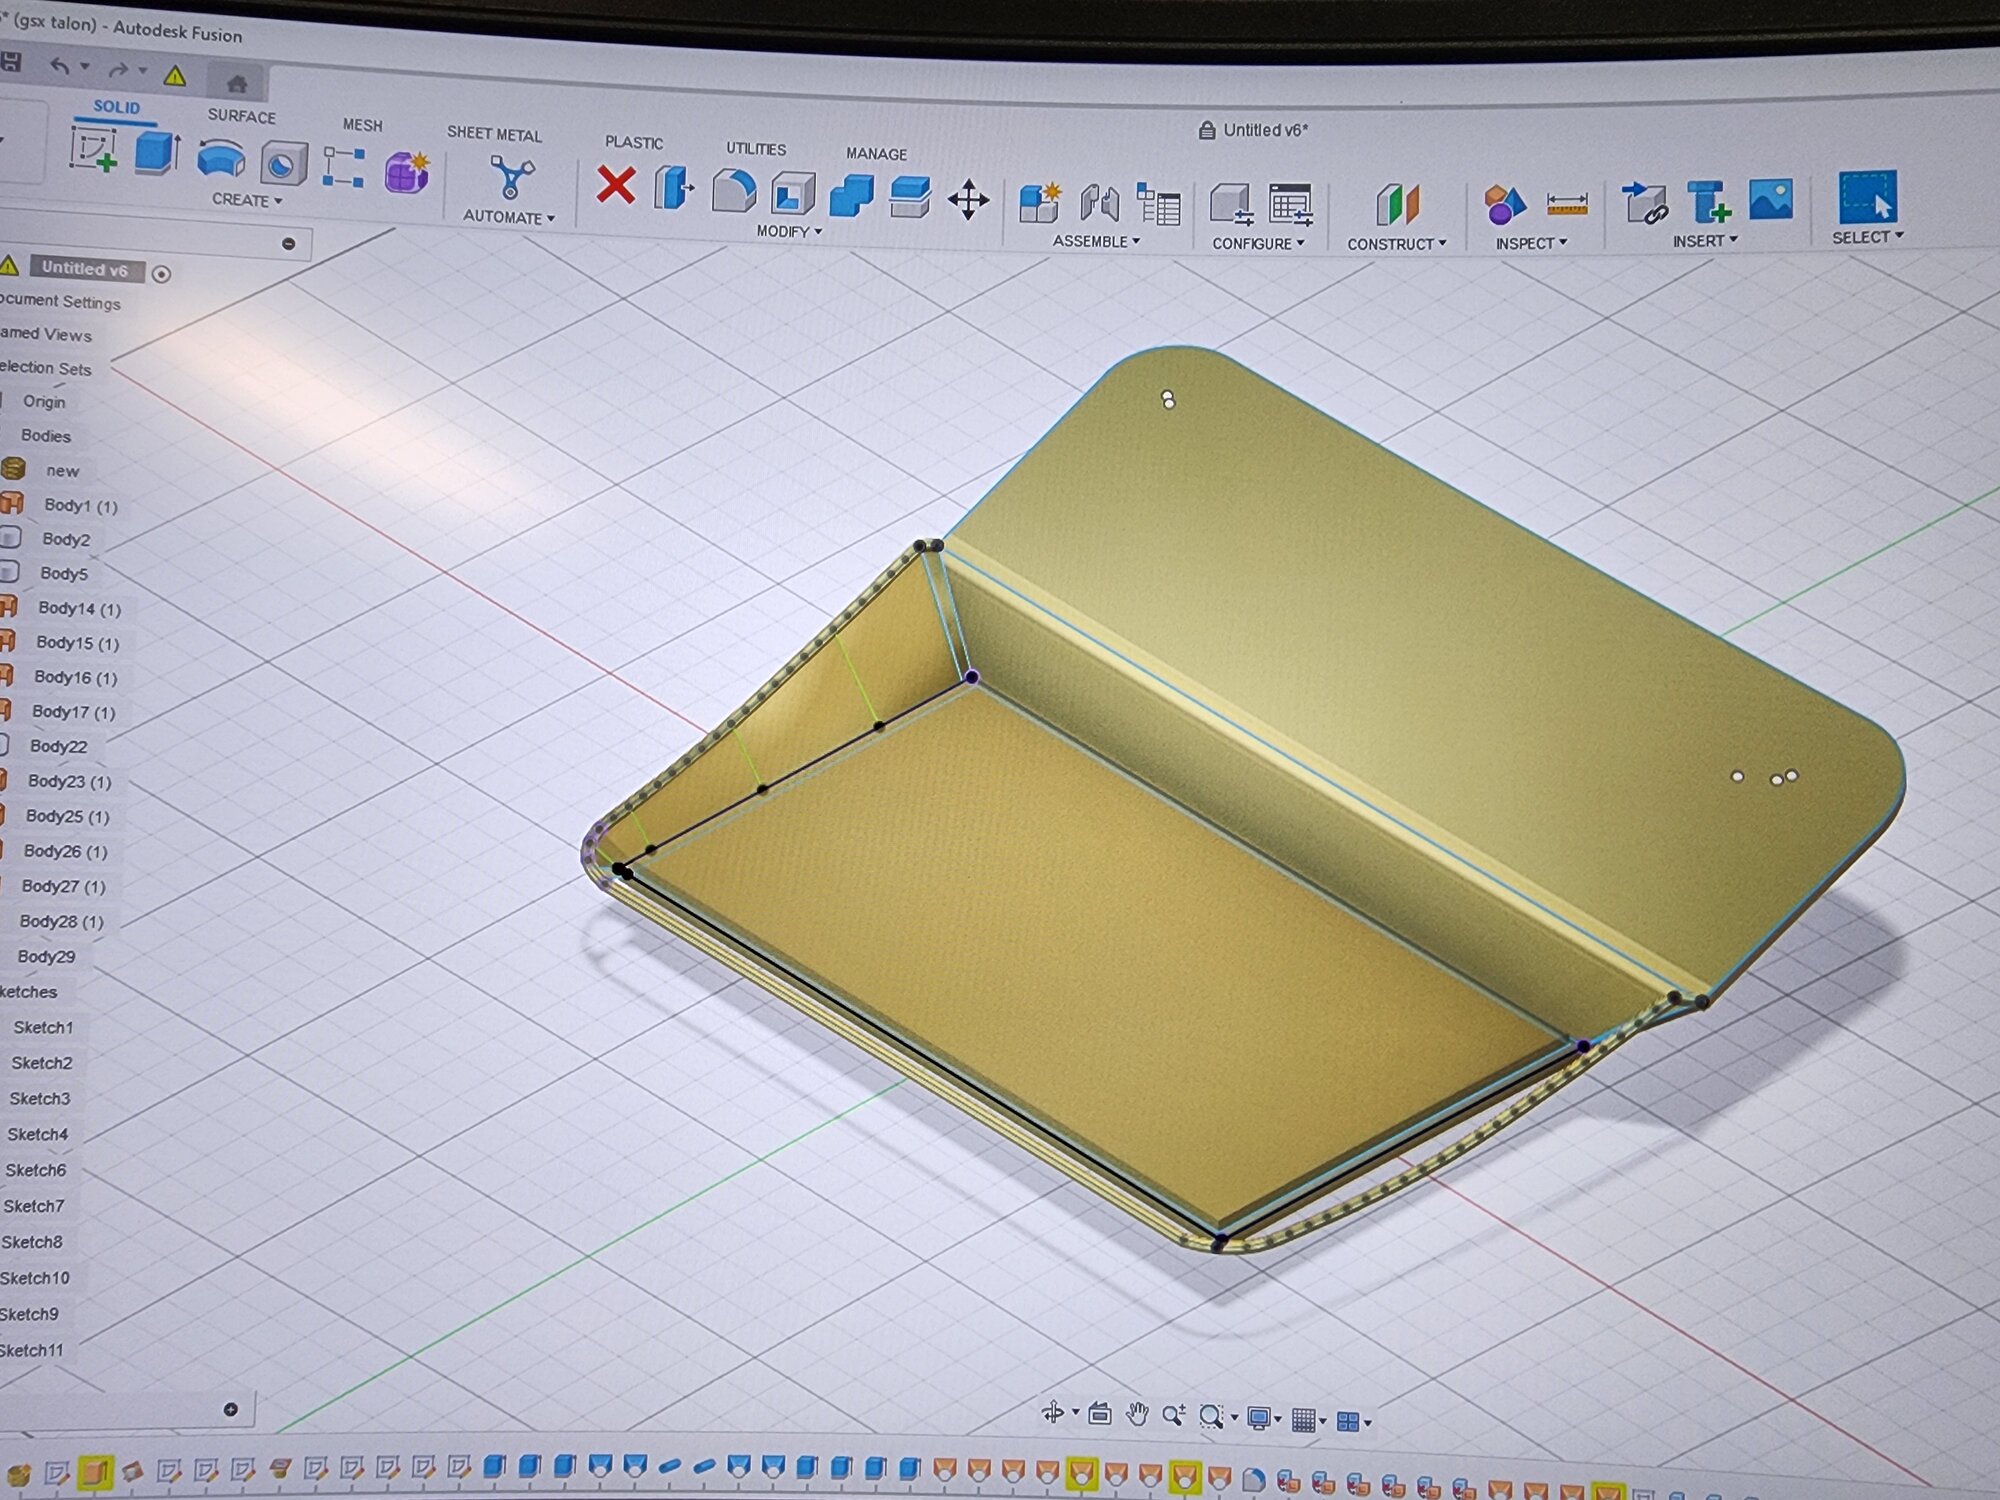Click the Look At navigation icon
The height and width of the screenshot is (1500, 2000).
click(x=1099, y=1413)
